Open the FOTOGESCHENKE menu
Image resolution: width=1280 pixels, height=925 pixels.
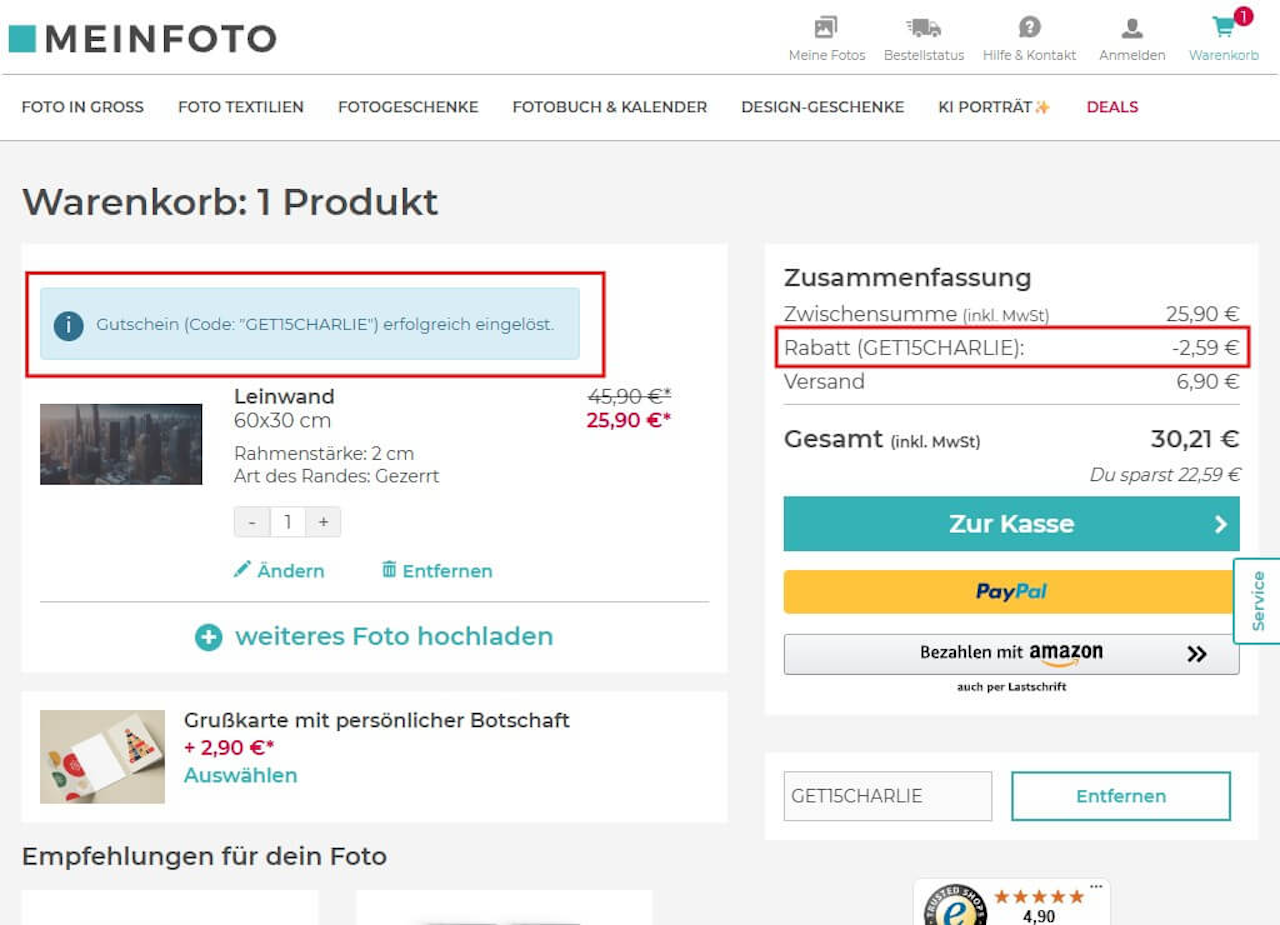coord(408,107)
